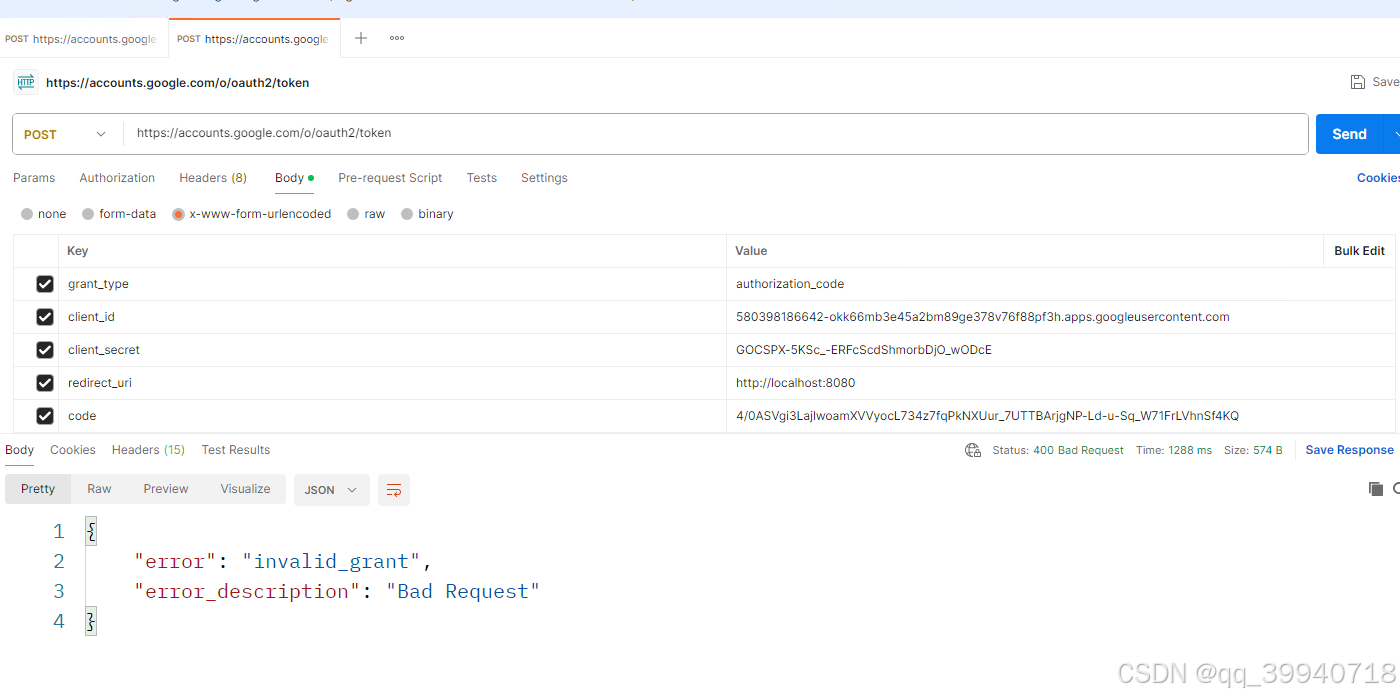Open the request Headers (8) tab
The image size is (1400, 699).
point(213,178)
